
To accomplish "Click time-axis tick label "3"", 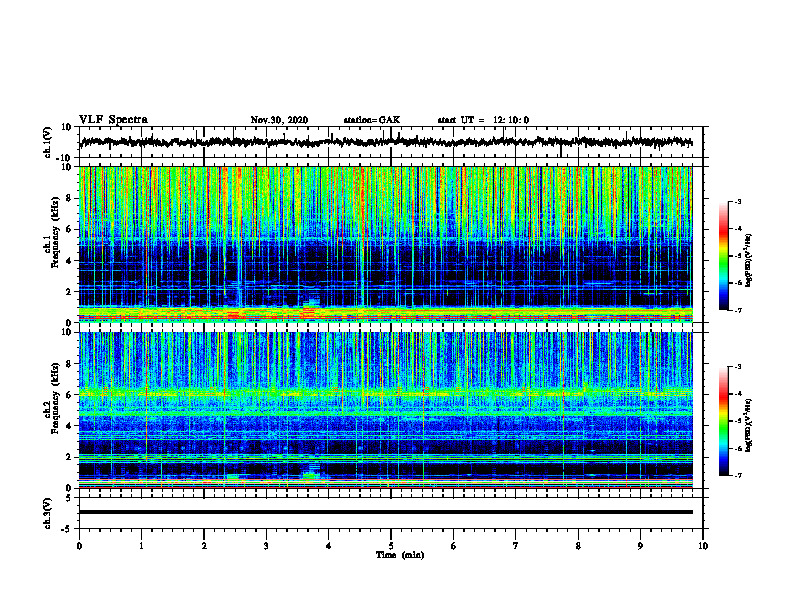I will point(266,546).
